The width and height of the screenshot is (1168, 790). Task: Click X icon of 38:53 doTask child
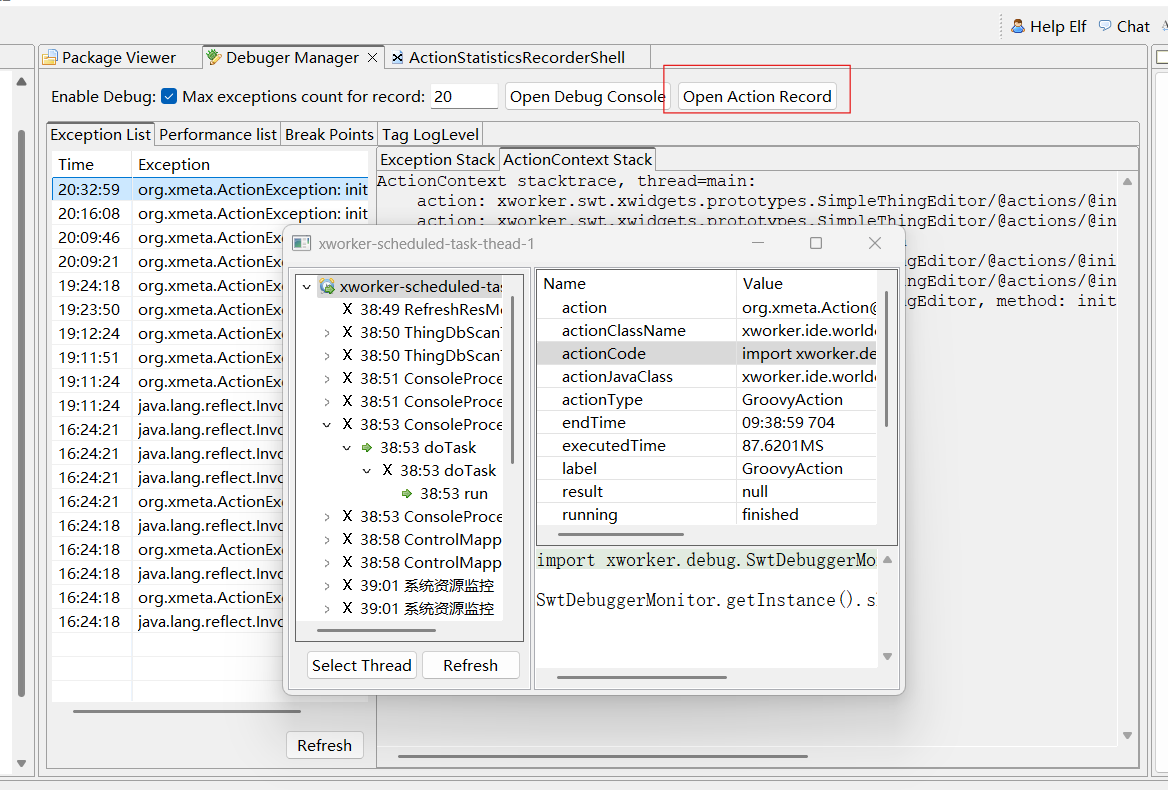tap(387, 471)
